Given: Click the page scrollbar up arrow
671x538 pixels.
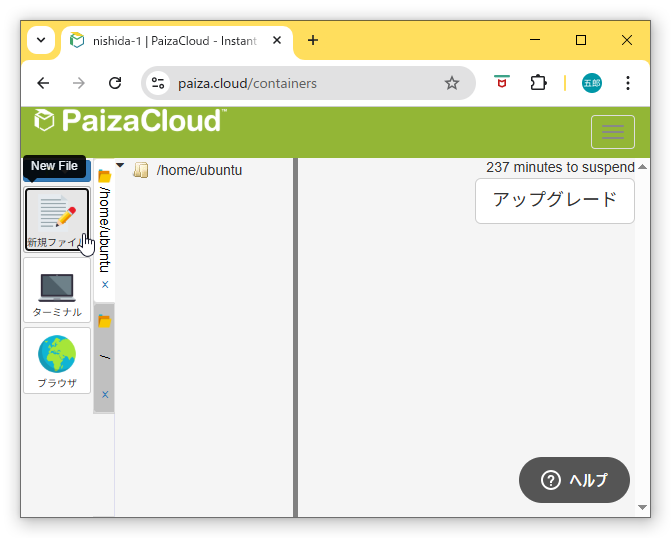Looking at the screenshot, I should click(642, 167).
